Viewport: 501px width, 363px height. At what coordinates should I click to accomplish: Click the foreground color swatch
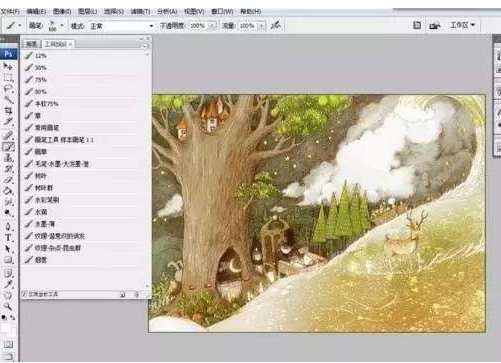[x=6, y=327]
